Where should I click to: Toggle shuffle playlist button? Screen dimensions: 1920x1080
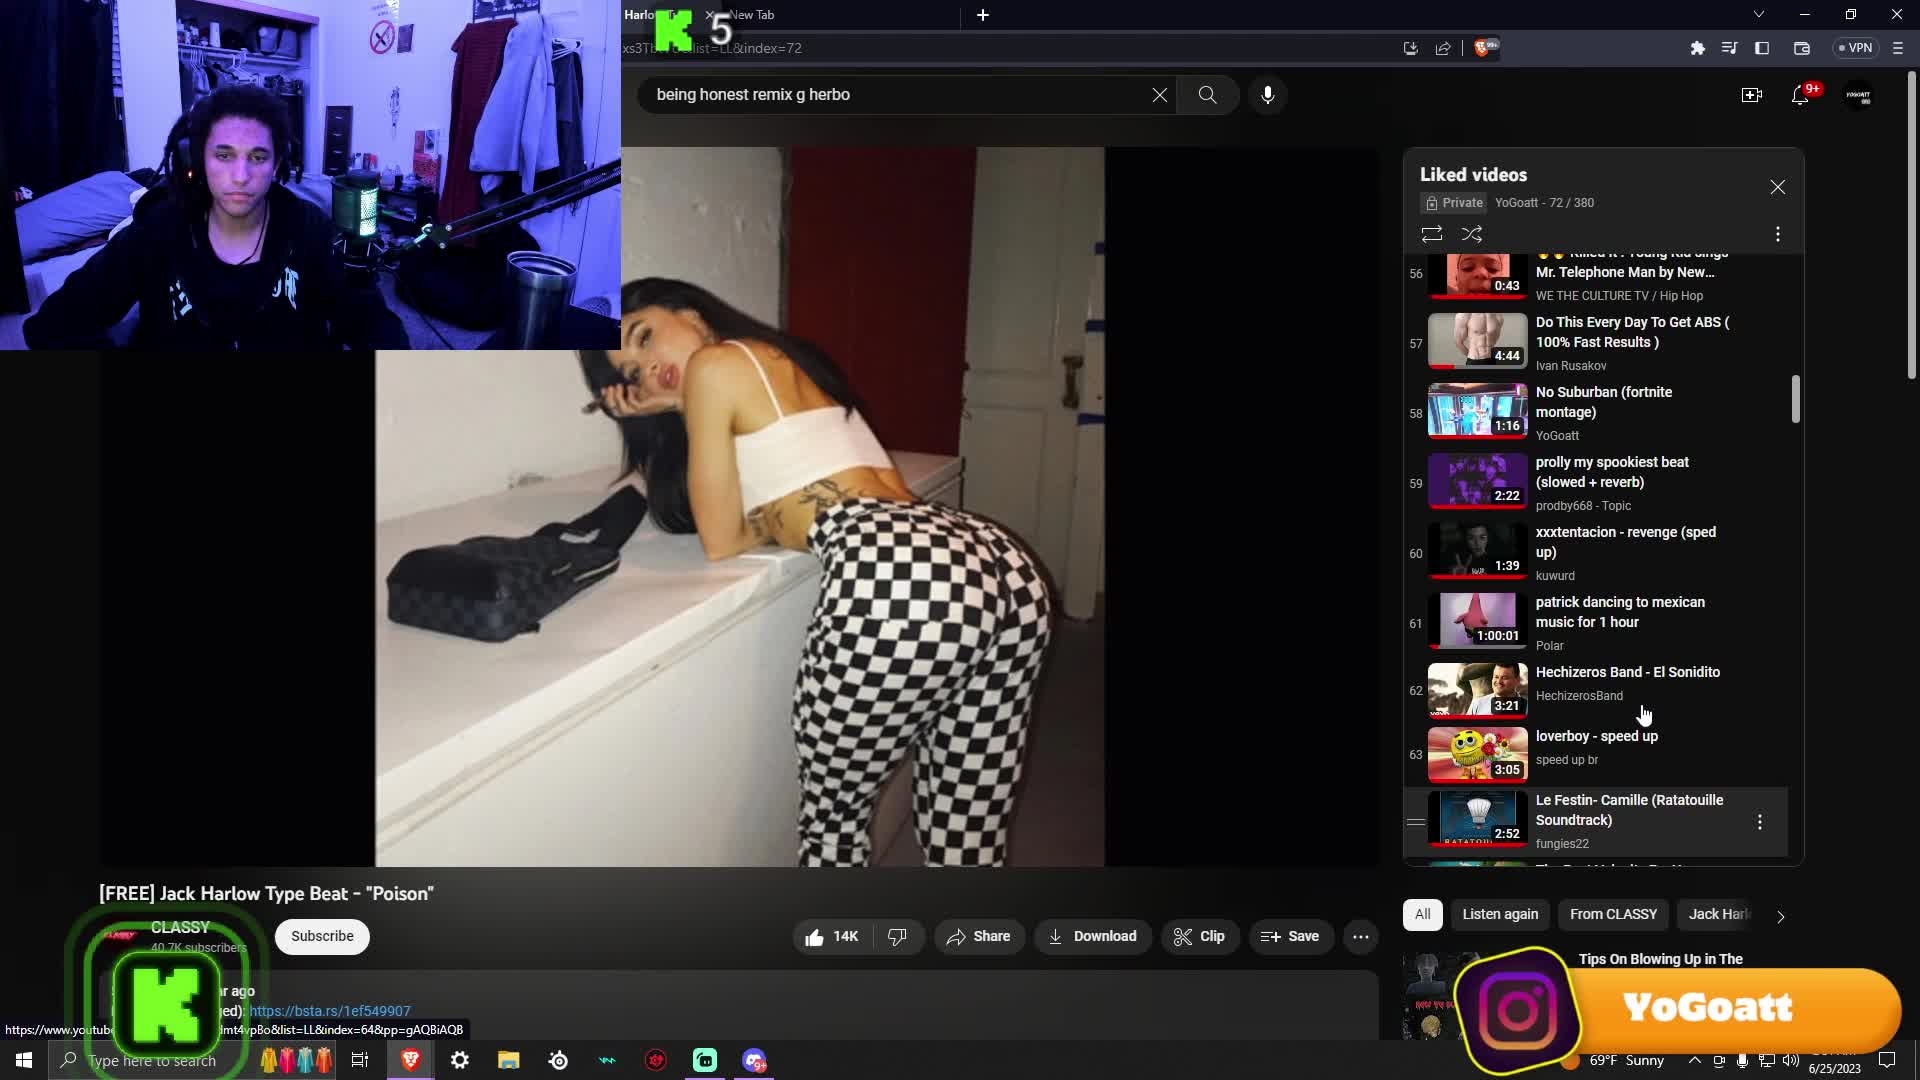point(1471,234)
